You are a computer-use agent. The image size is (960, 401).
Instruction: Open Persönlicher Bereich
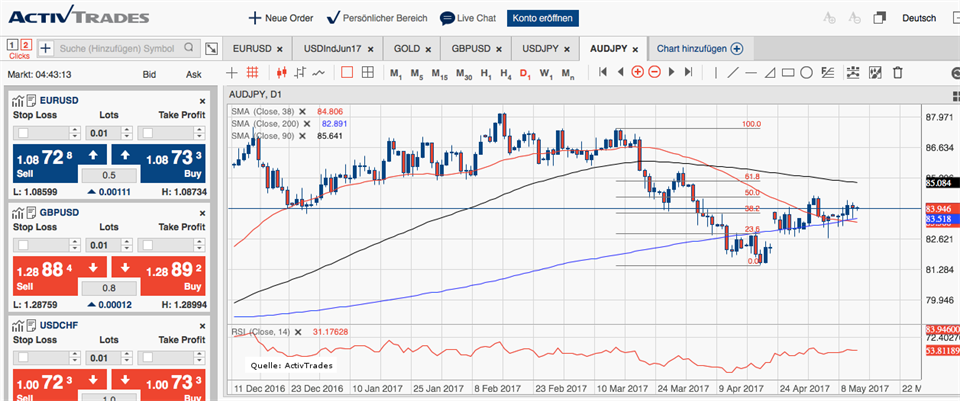pos(377,18)
